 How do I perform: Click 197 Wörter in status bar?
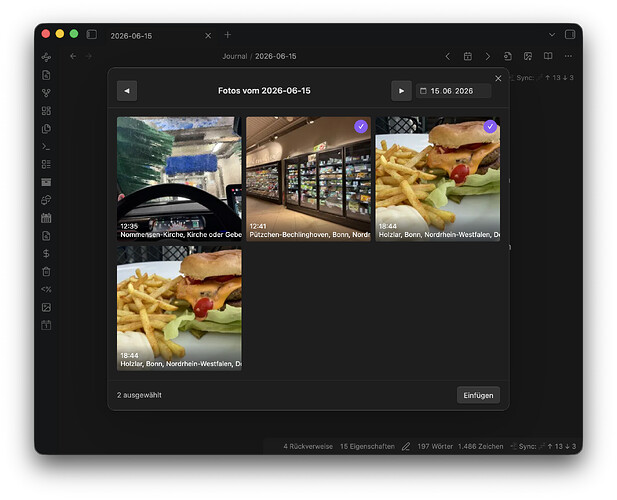(x=435, y=446)
